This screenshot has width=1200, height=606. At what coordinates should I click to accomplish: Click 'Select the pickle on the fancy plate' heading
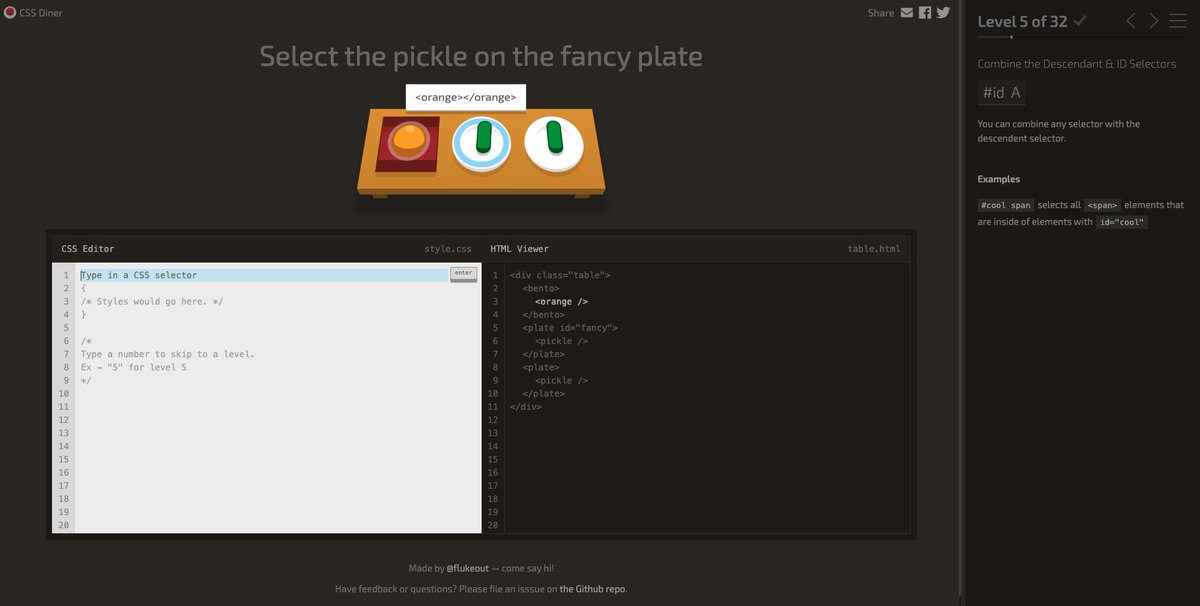pyautogui.click(x=481, y=56)
